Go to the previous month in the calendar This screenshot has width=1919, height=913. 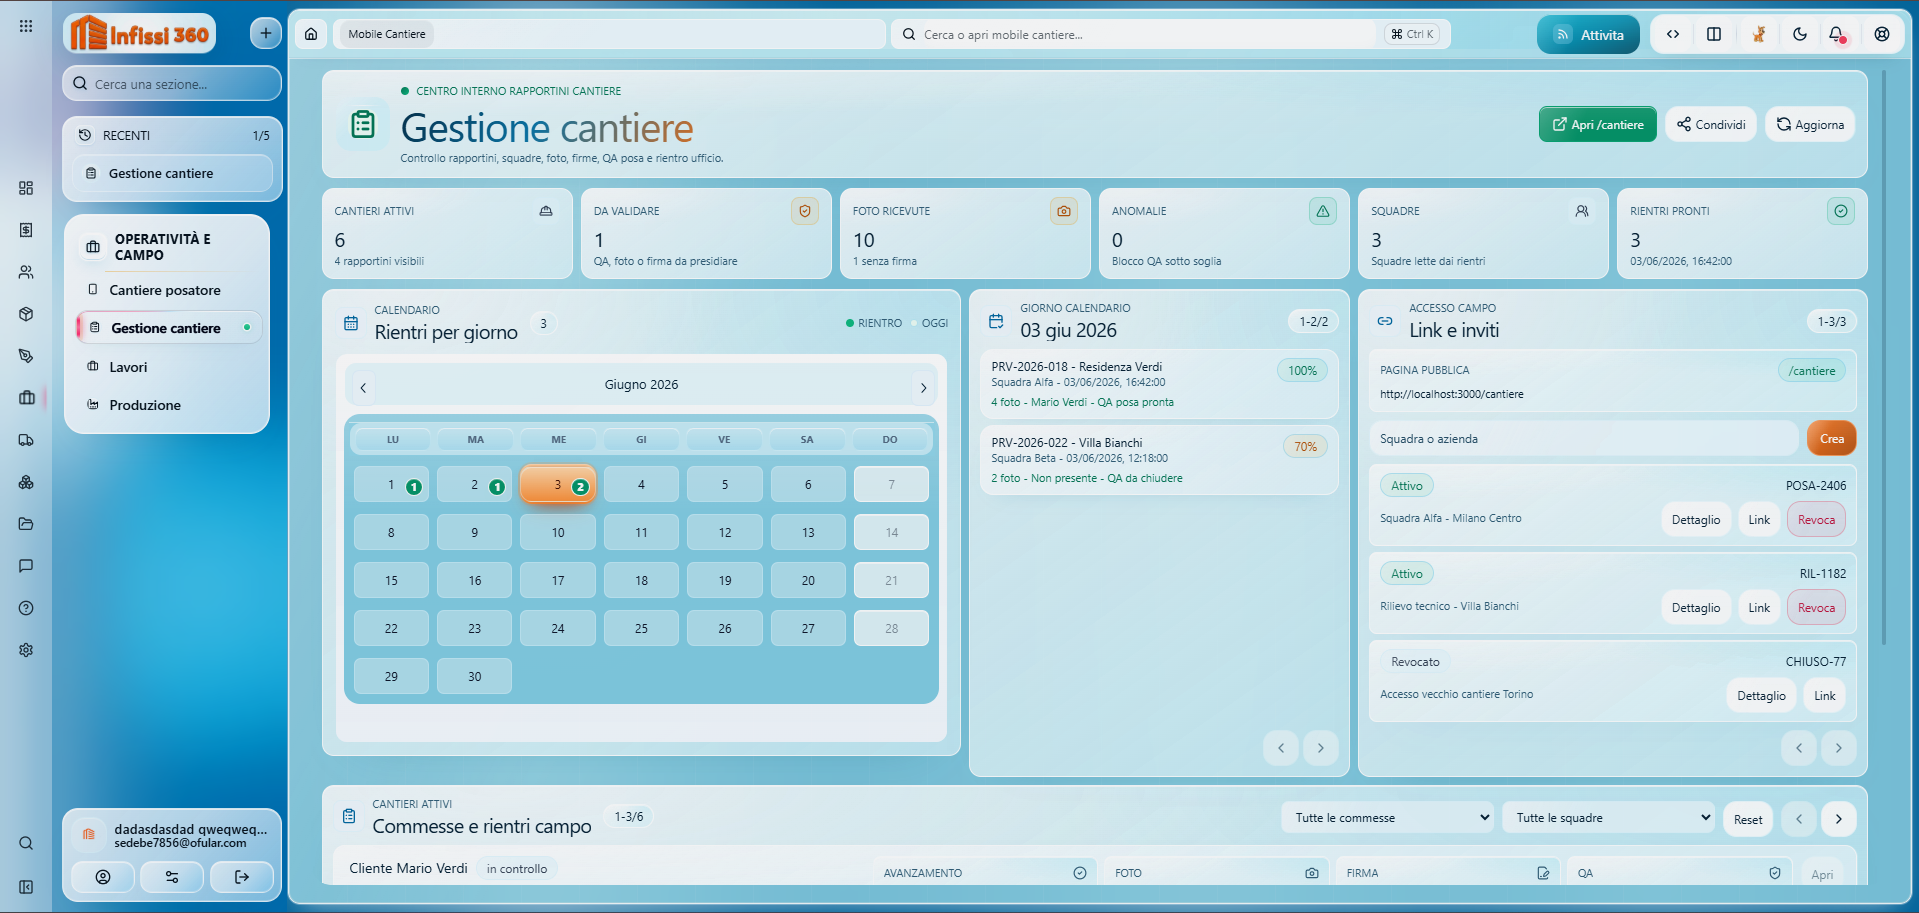(363, 387)
